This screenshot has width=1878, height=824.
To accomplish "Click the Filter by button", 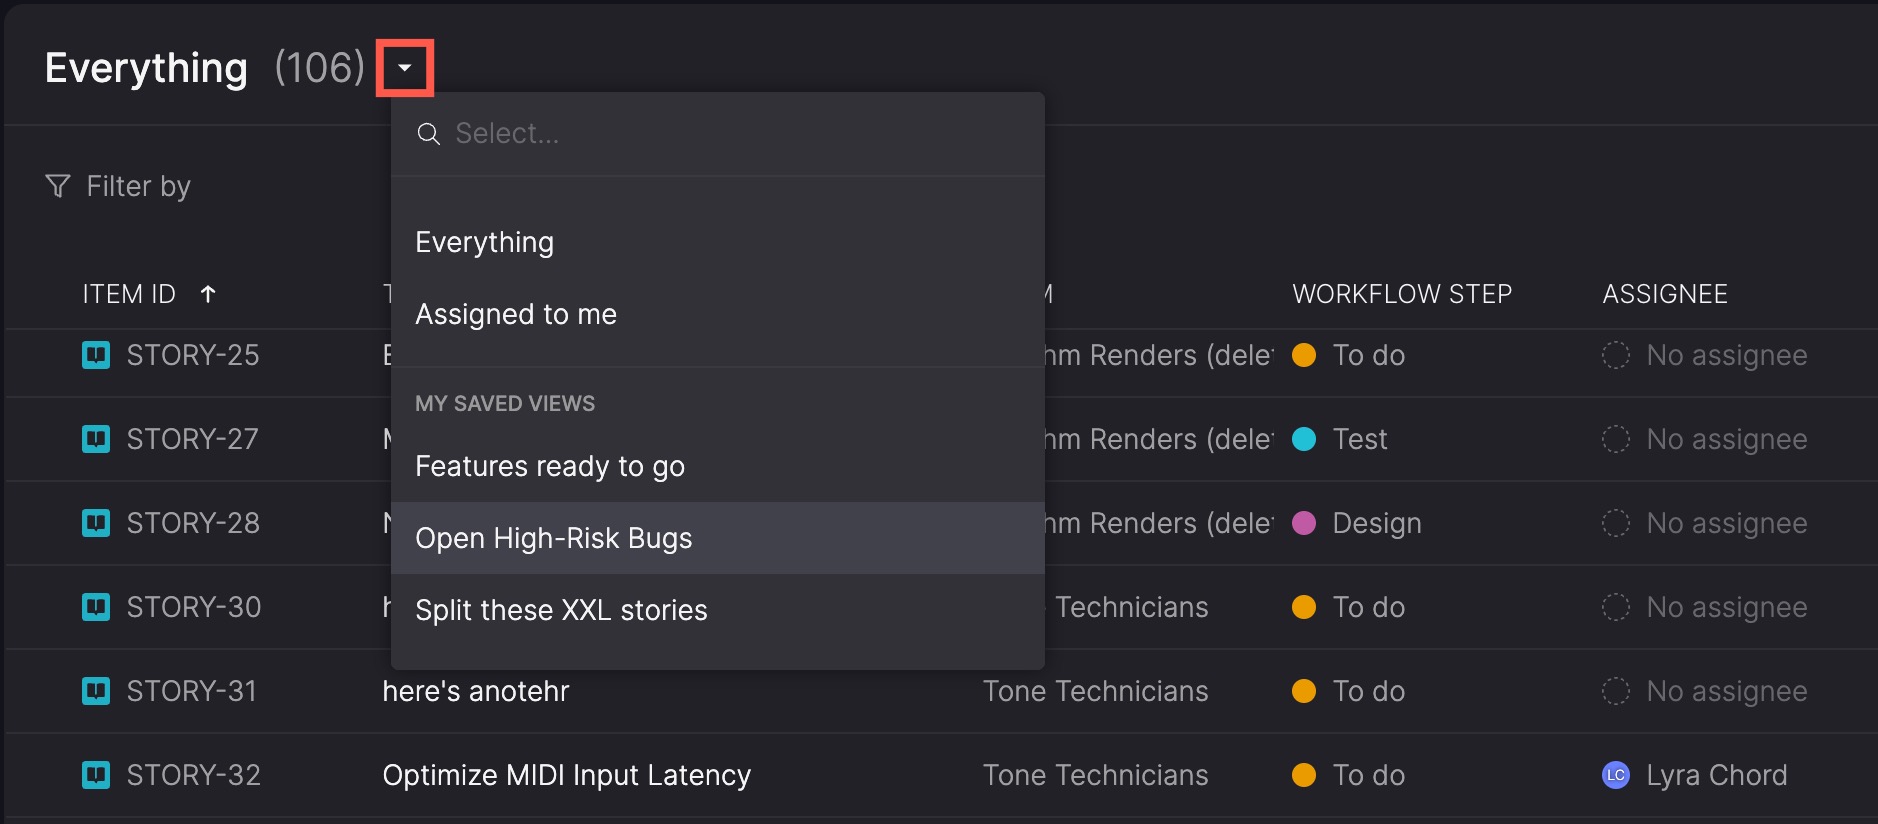I will coord(137,186).
